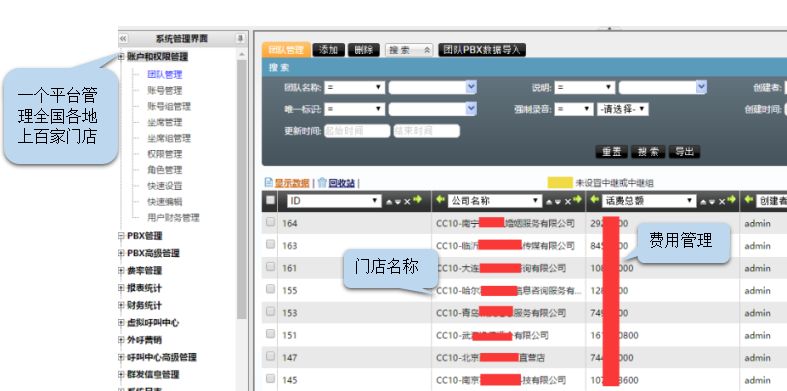Check the row with ID 153

click(x=271, y=311)
